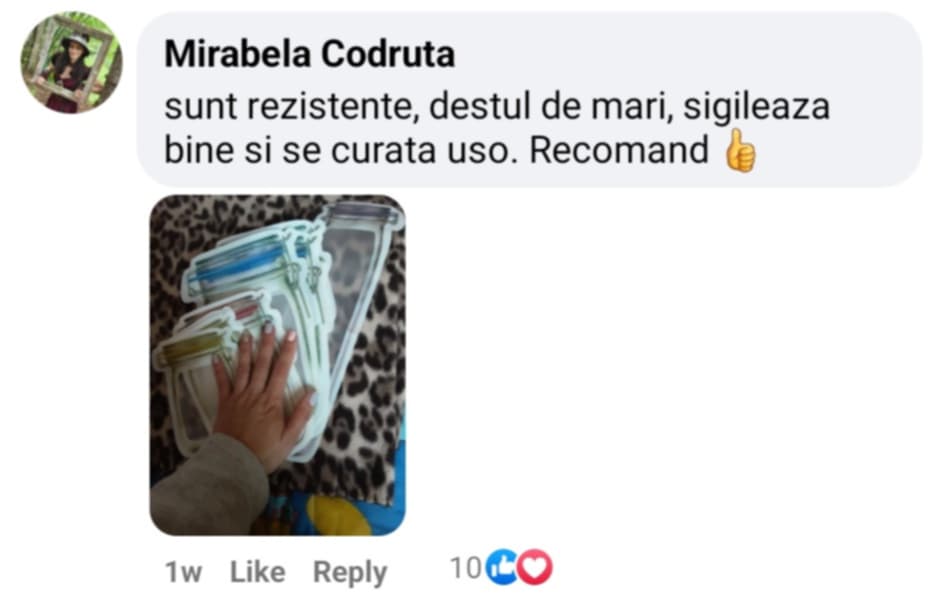
Task: Like the comment using the Like button
Action: pos(258,571)
